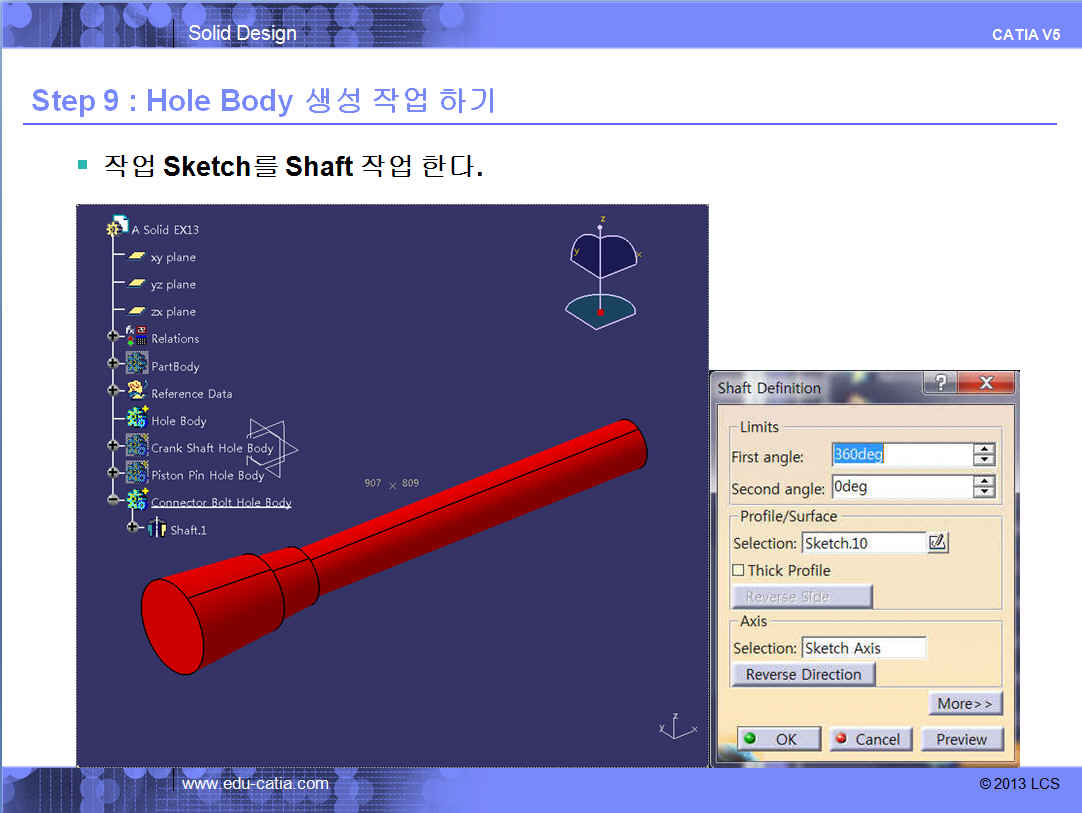Image resolution: width=1082 pixels, height=813 pixels.
Task: Click the Reverse Direction button
Action: pyautogui.click(x=803, y=675)
